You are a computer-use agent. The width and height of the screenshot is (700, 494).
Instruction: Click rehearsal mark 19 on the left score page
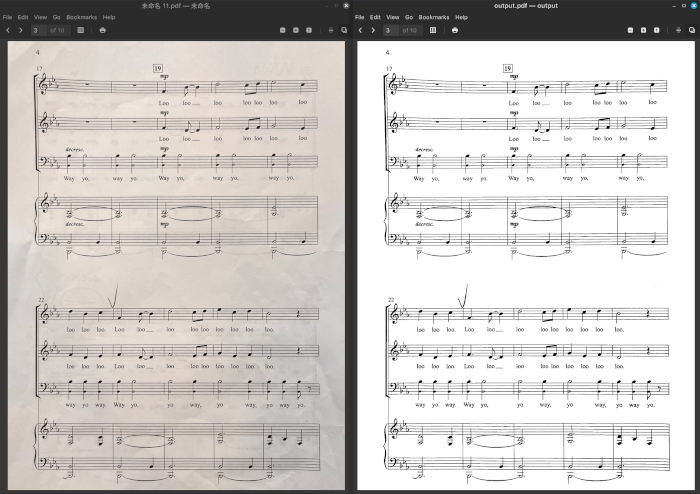[158, 68]
